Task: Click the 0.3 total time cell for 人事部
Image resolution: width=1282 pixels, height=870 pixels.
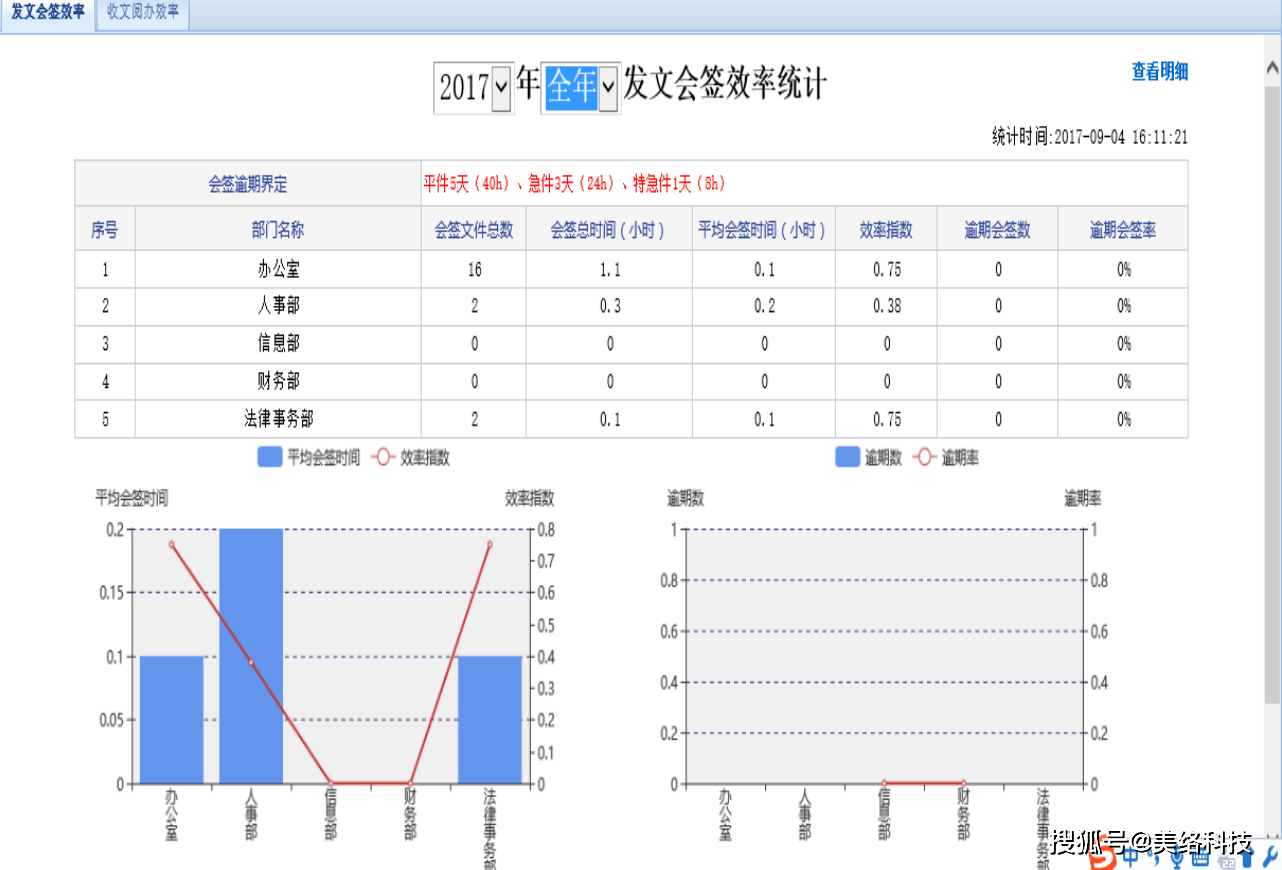Action: [x=610, y=306]
